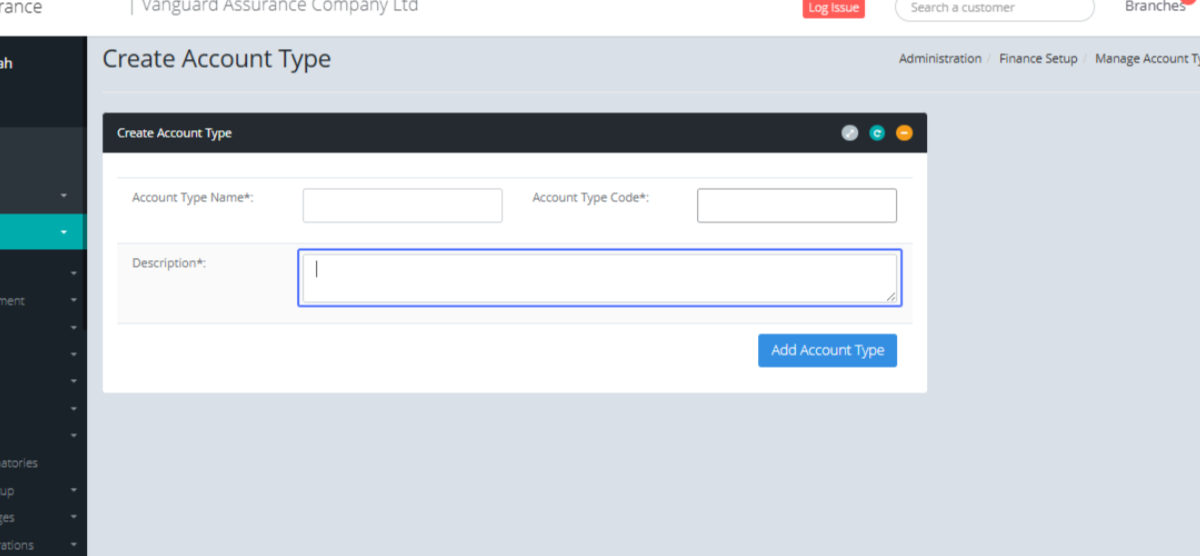Submit with the Add Account Type button
1200x556 pixels.
click(827, 351)
